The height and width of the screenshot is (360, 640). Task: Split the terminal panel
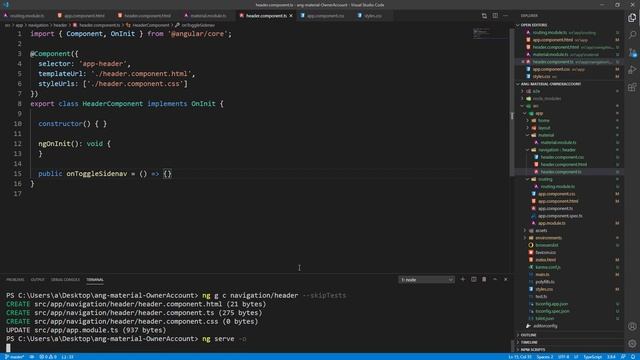pos(473,280)
